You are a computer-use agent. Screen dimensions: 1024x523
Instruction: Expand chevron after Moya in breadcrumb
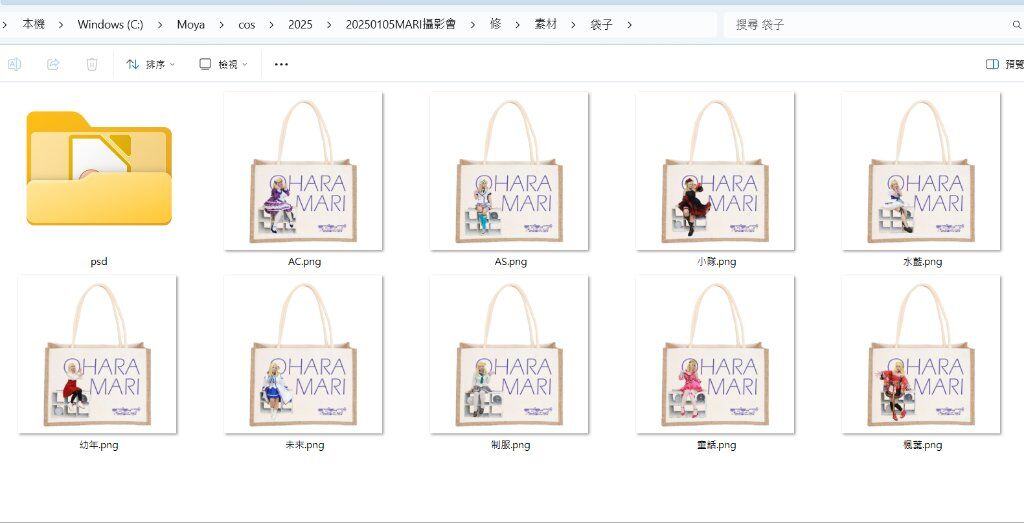pos(221,25)
